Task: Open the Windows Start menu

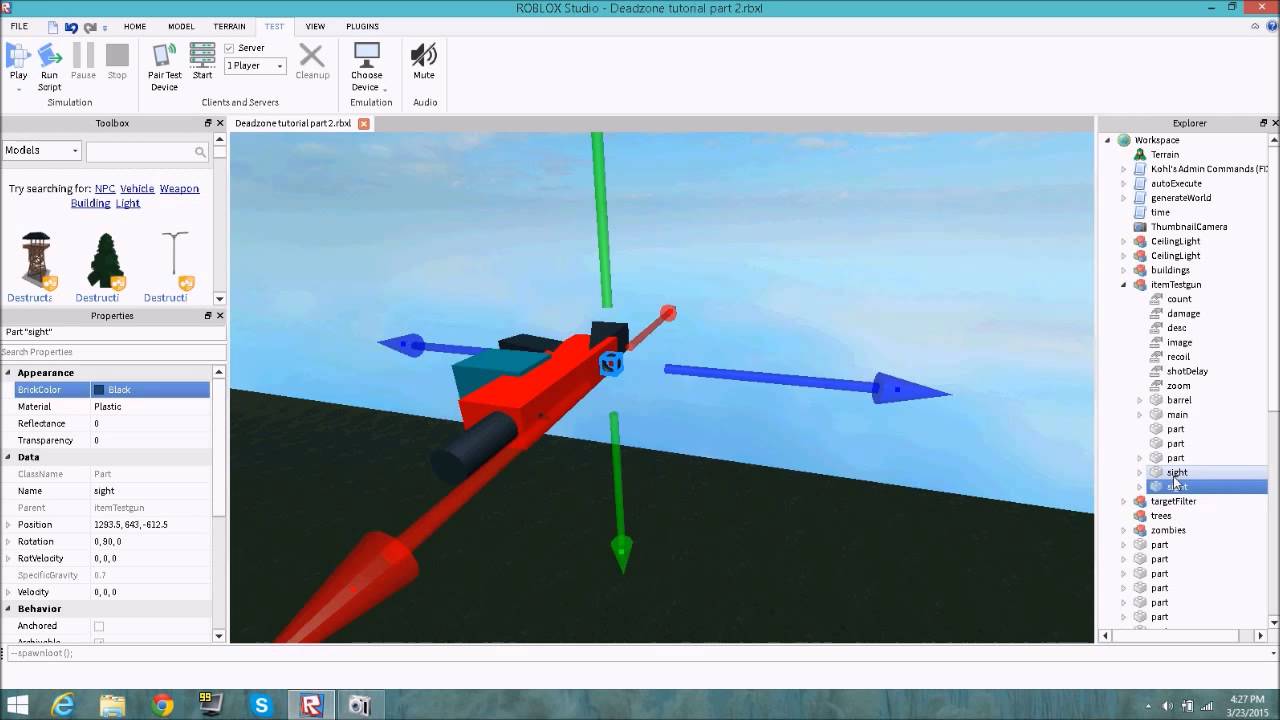Action: 17,706
